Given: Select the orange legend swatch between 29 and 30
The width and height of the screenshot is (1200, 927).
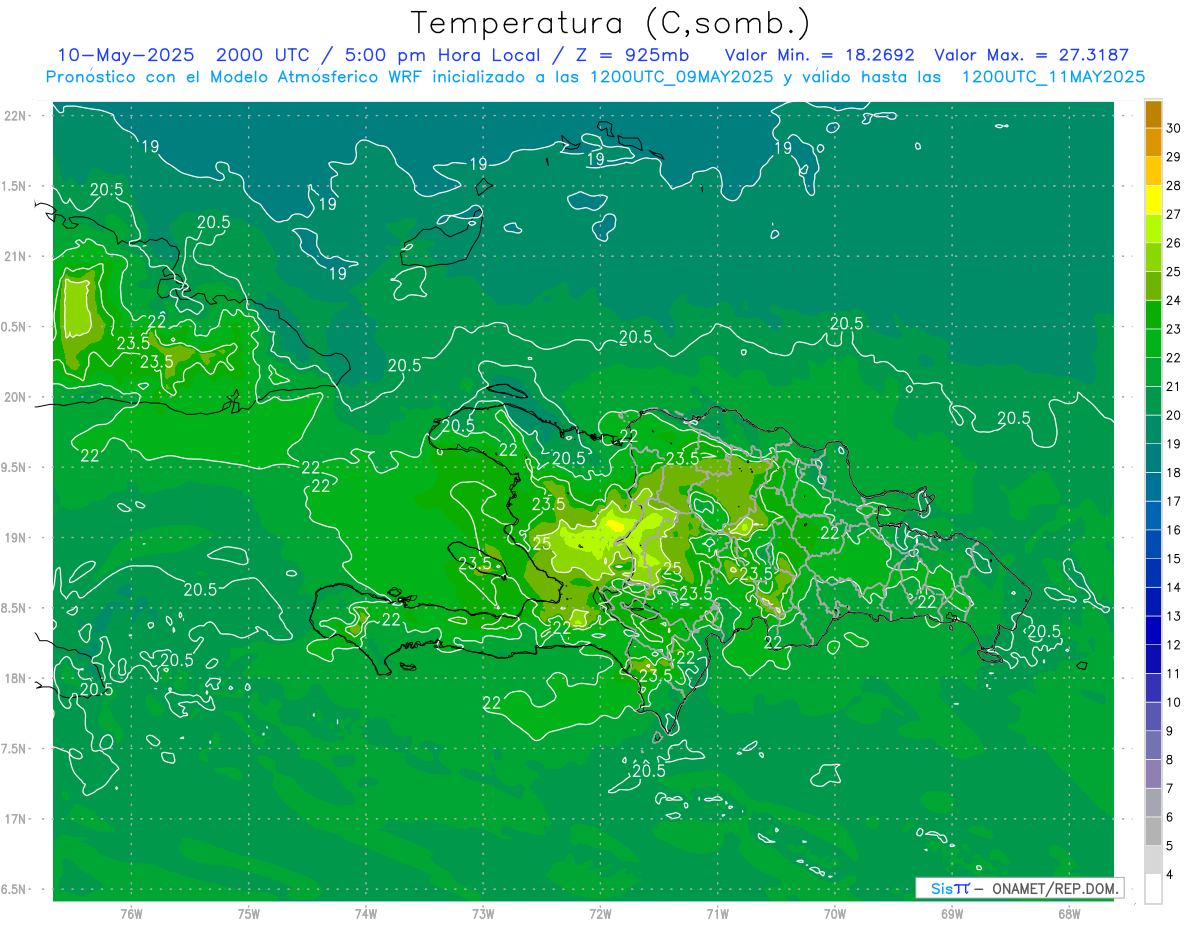Looking at the screenshot, I should tap(1153, 142).
